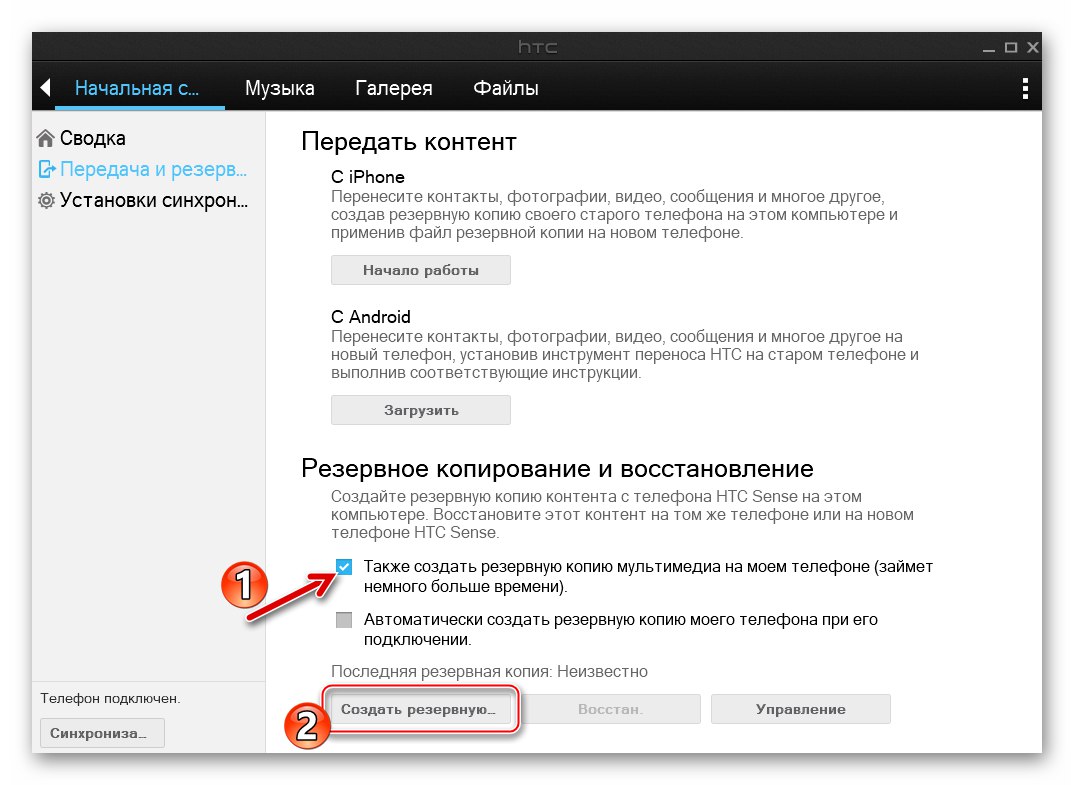Open the three-dot overflow menu
Image resolution: width=1074 pixels, height=785 pixels.
(1025, 88)
